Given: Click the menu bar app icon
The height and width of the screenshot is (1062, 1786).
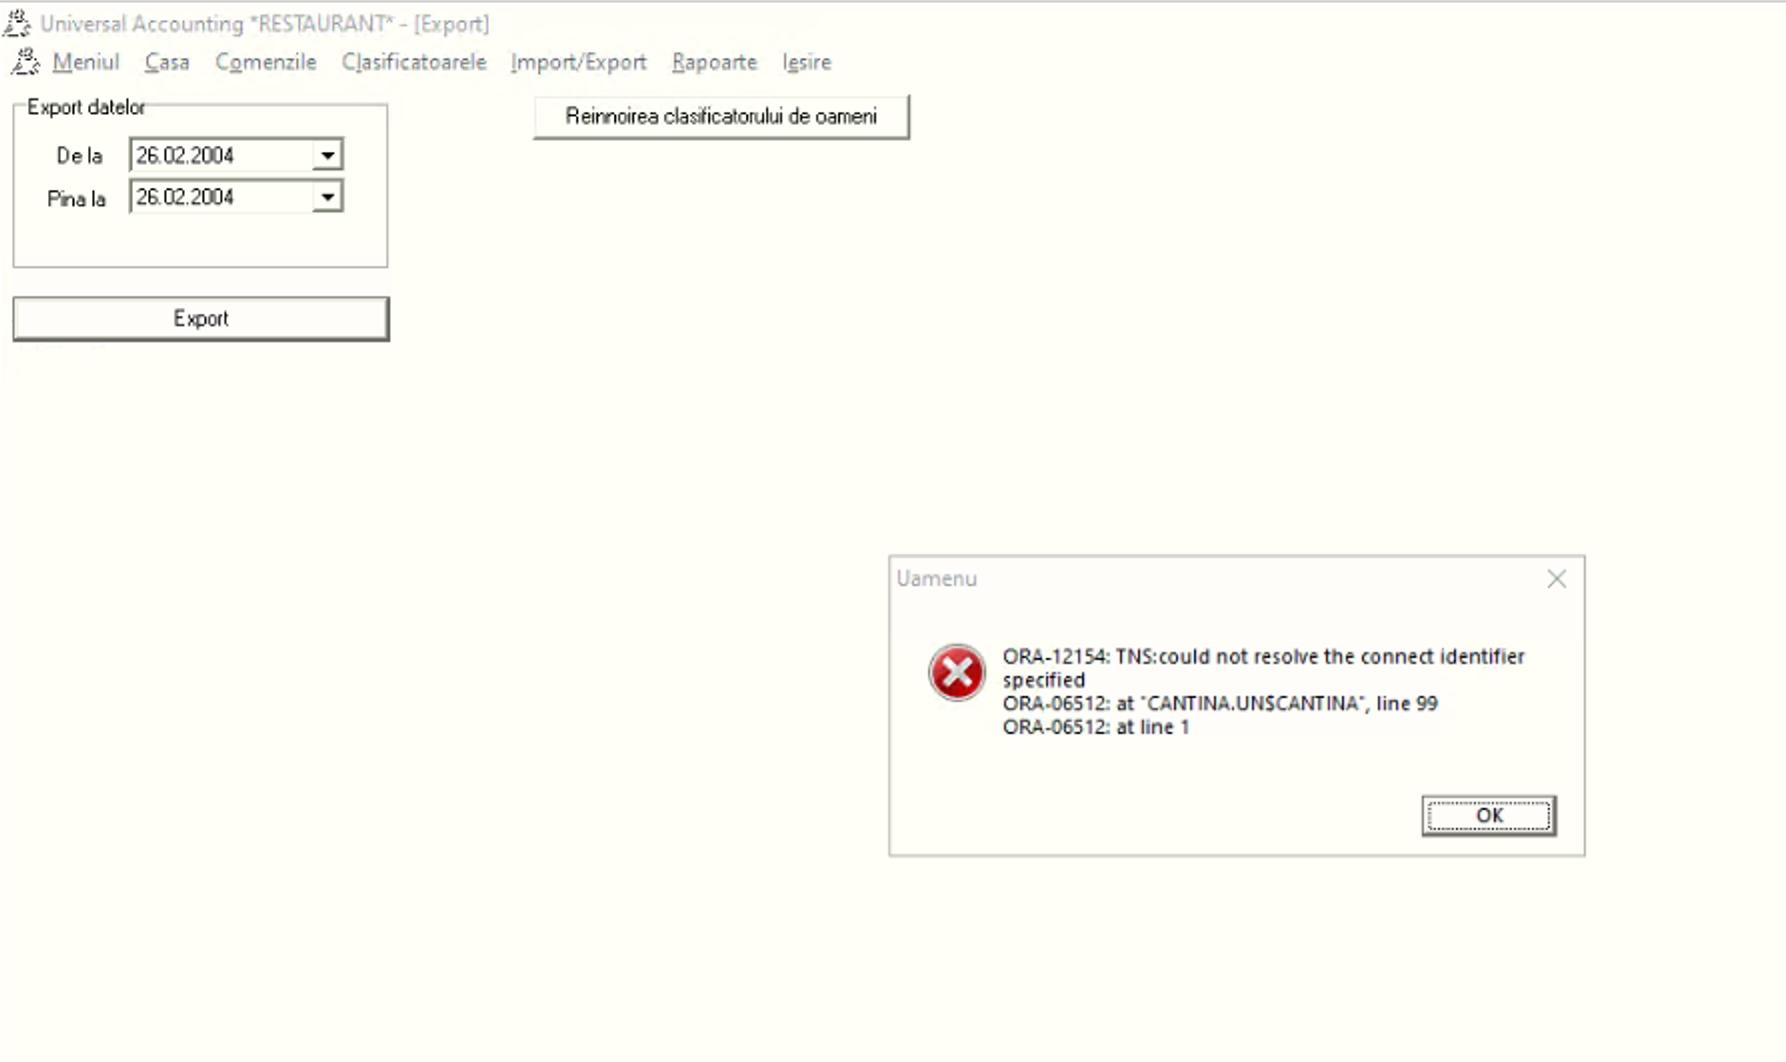Looking at the screenshot, I should click(x=25, y=62).
